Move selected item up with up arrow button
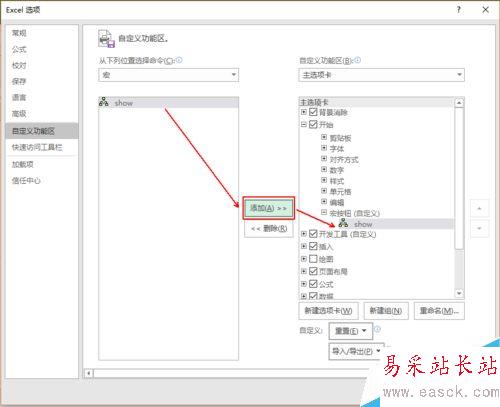Screen dimensions: 500x407 [x=479, y=209]
